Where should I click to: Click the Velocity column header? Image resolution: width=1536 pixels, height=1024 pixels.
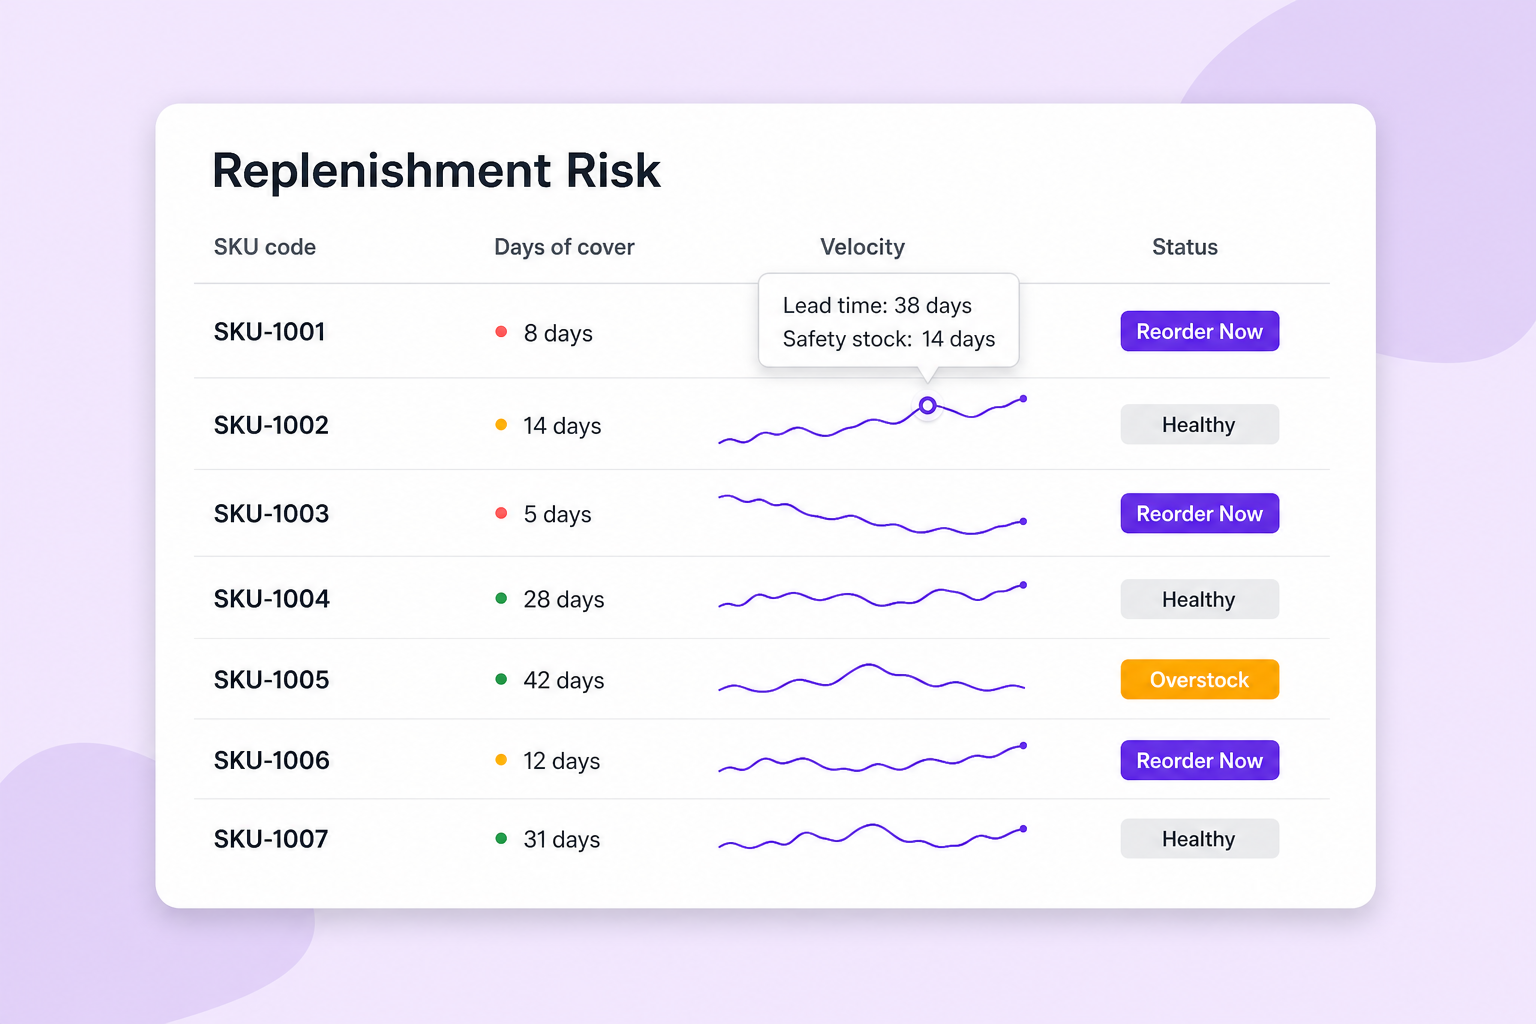[x=862, y=247]
